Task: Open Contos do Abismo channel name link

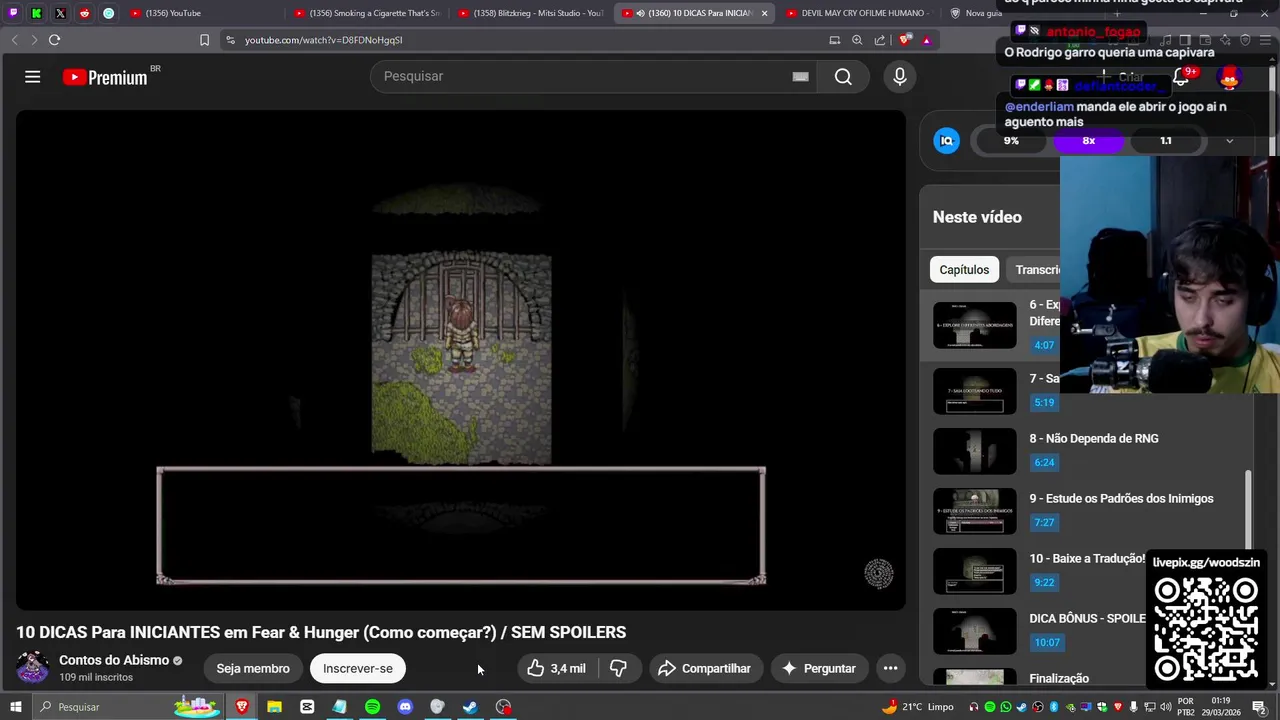Action: [x=114, y=660]
